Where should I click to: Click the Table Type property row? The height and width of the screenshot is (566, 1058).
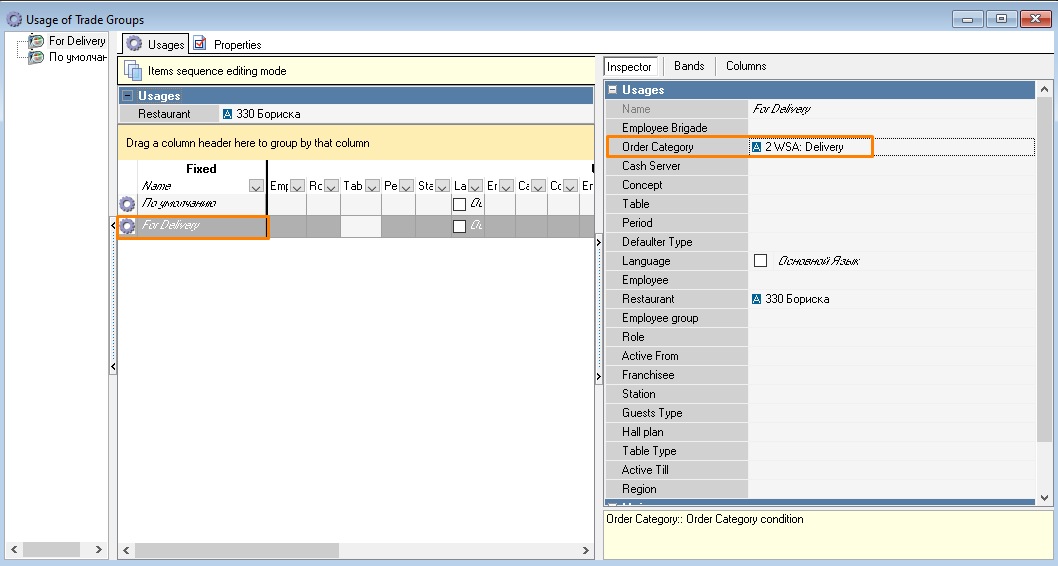tap(820, 451)
